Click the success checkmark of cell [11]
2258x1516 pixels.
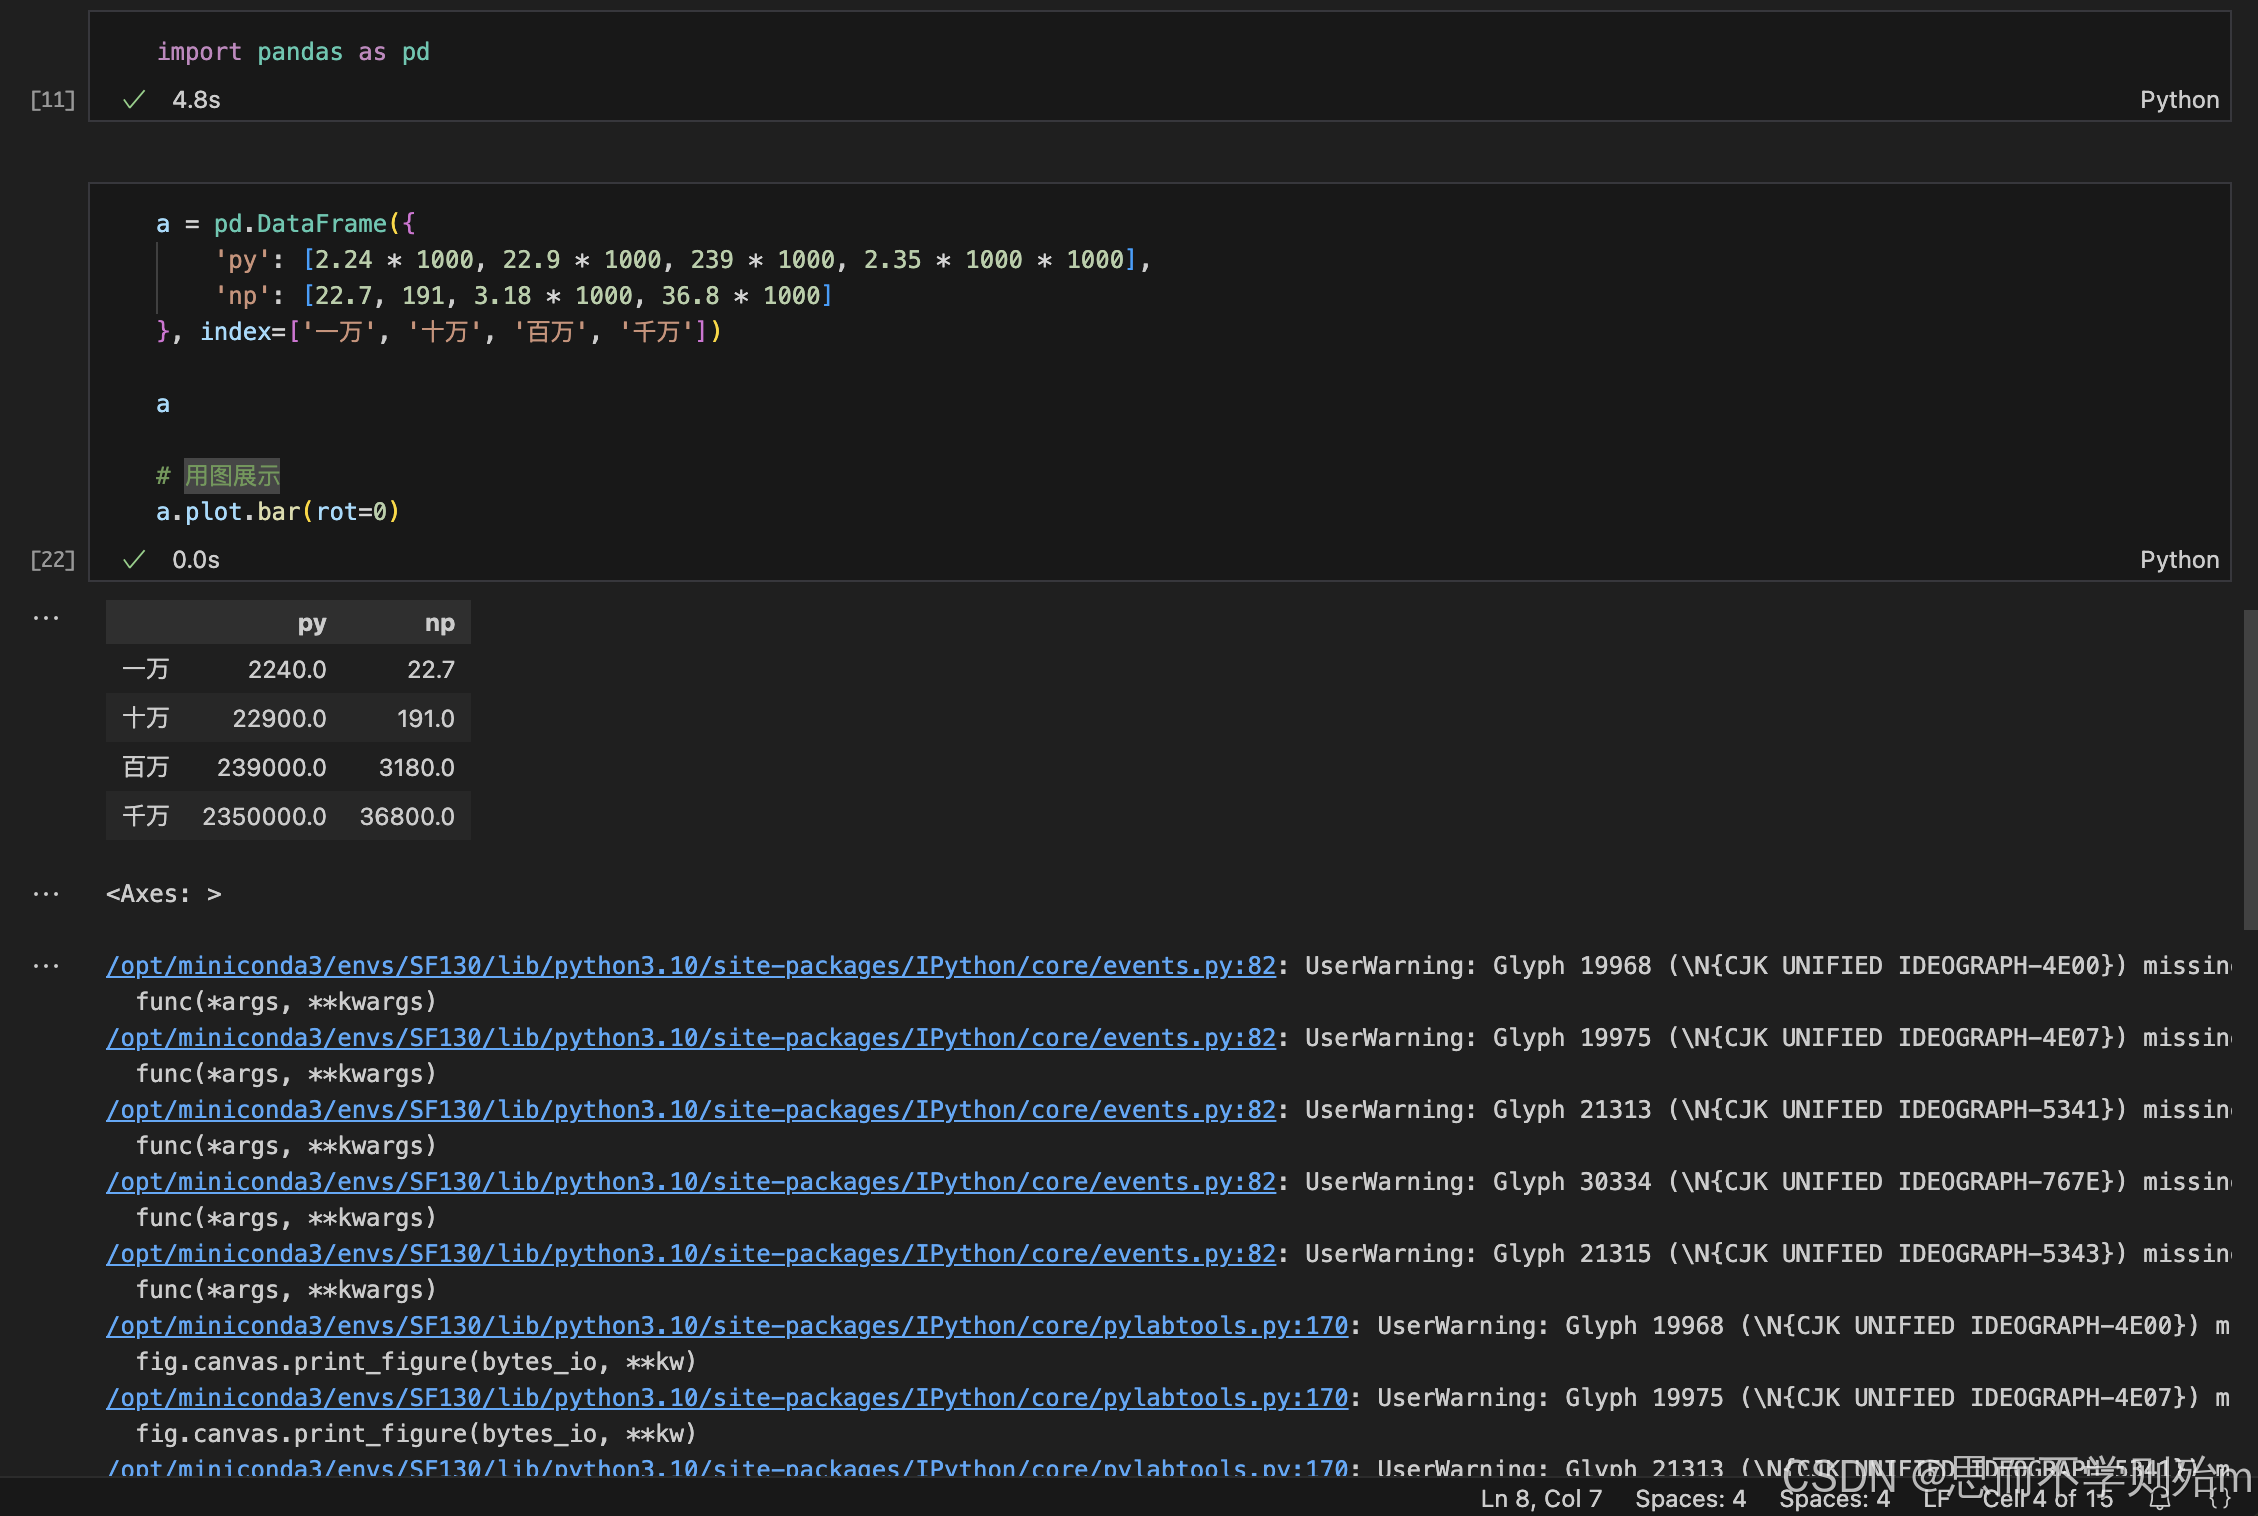coord(134,100)
